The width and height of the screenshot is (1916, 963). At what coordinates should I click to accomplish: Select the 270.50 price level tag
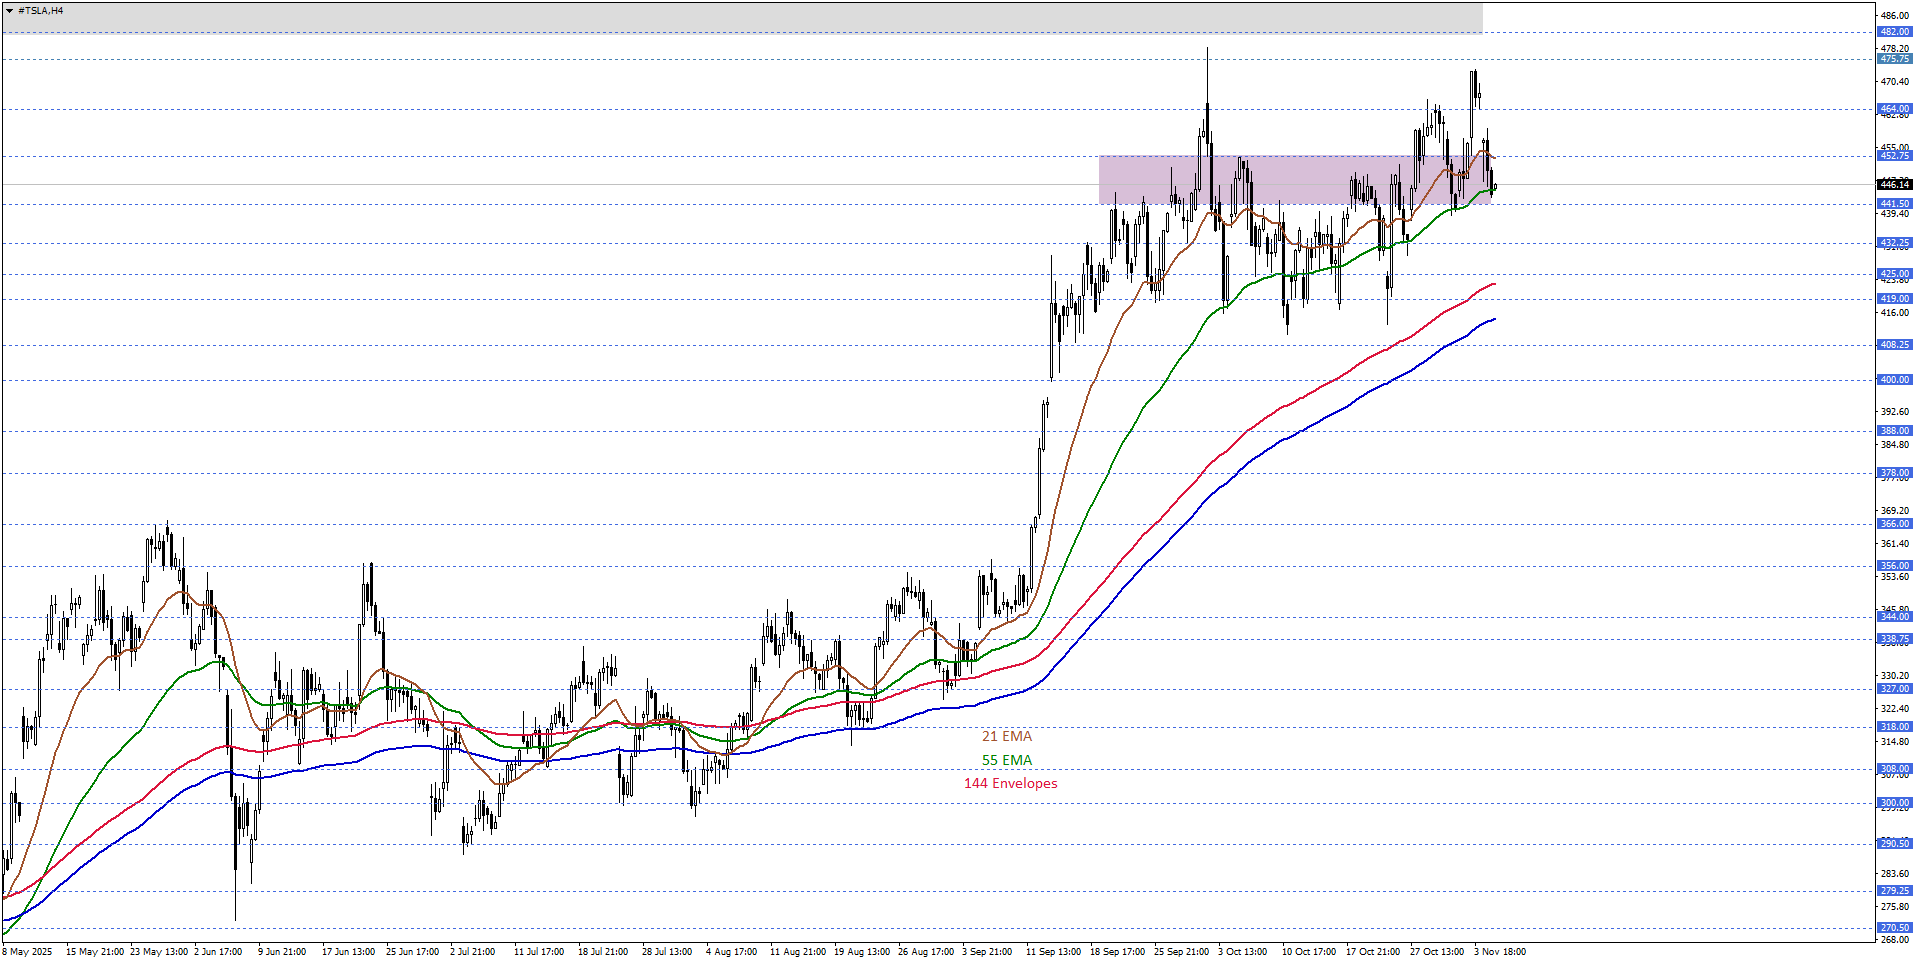(1894, 928)
